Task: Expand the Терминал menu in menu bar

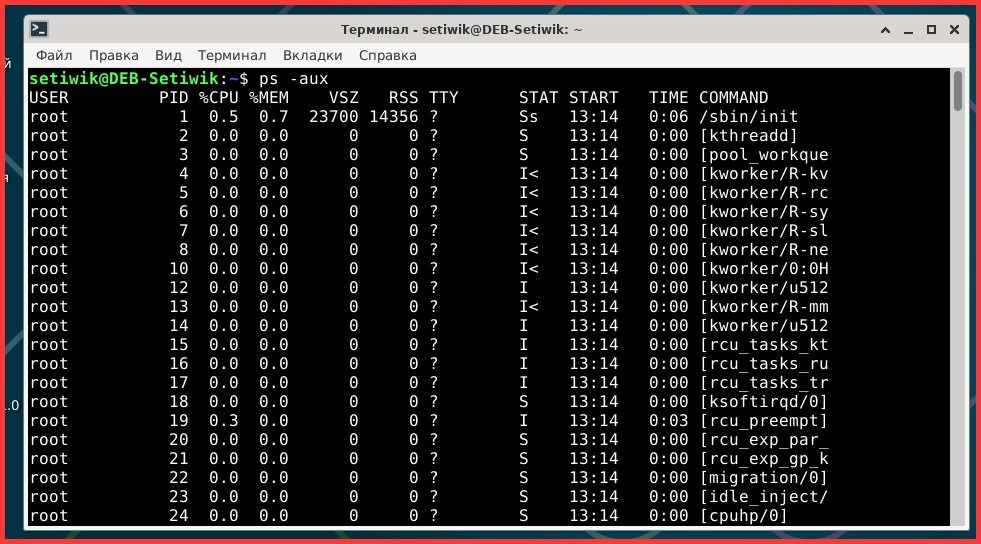Action: tap(232, 55)
